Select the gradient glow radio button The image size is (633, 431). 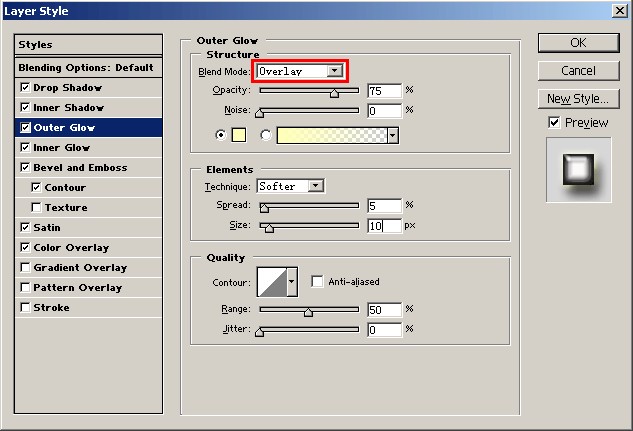coord(266,135)
